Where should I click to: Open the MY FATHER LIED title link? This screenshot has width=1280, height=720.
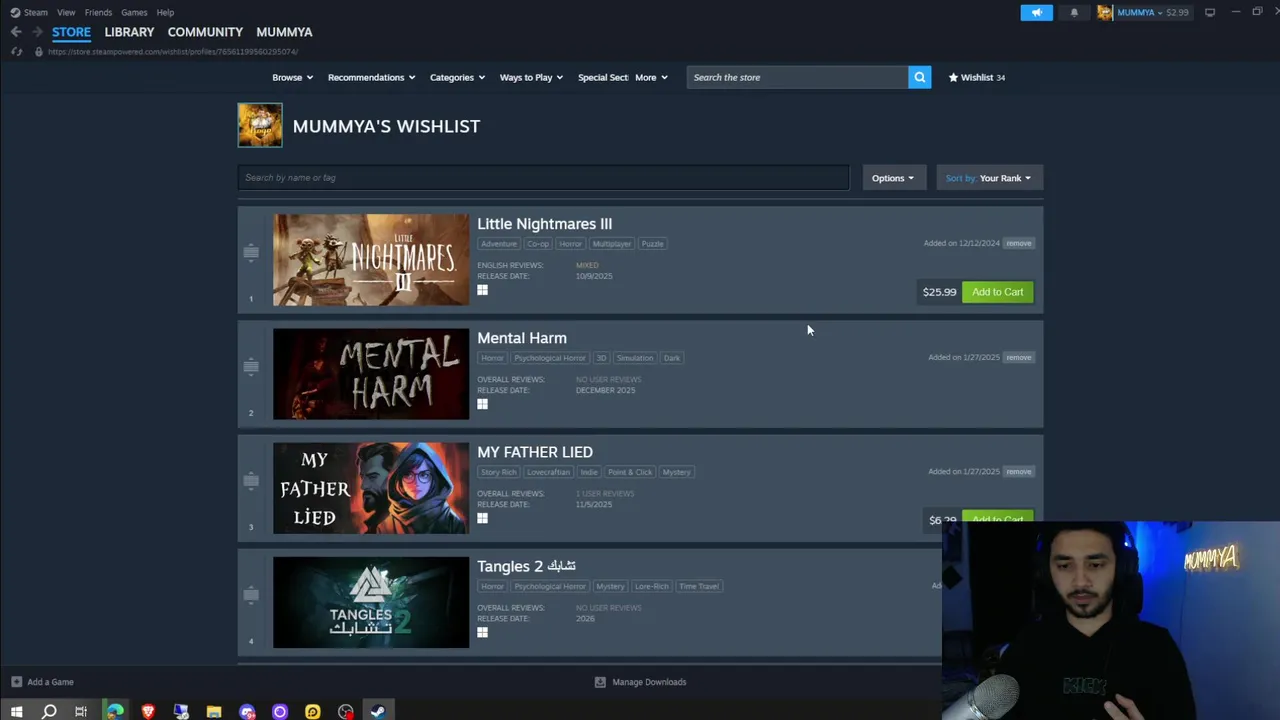(535, 452)
